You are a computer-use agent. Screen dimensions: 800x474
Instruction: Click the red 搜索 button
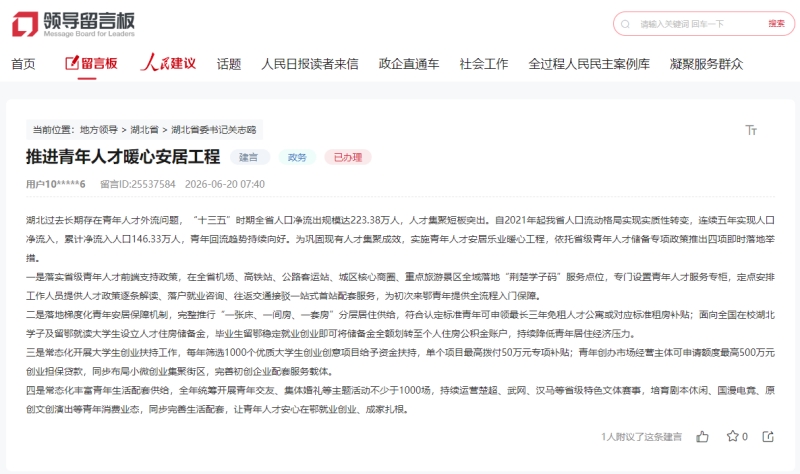coord(777,23)
